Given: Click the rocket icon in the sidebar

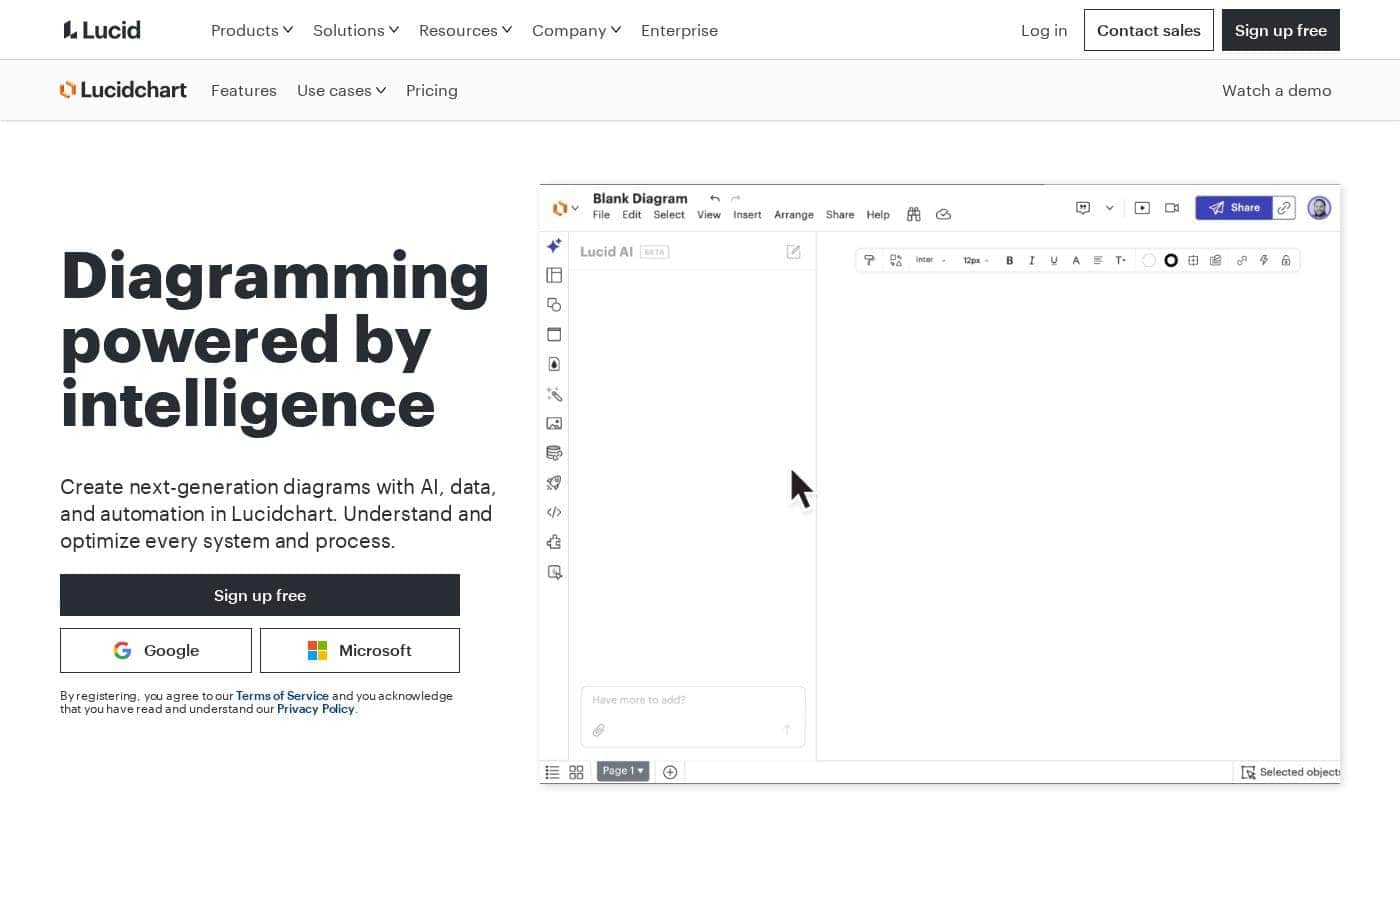Looking at the screenshot, I should click(x=554, y=483).
